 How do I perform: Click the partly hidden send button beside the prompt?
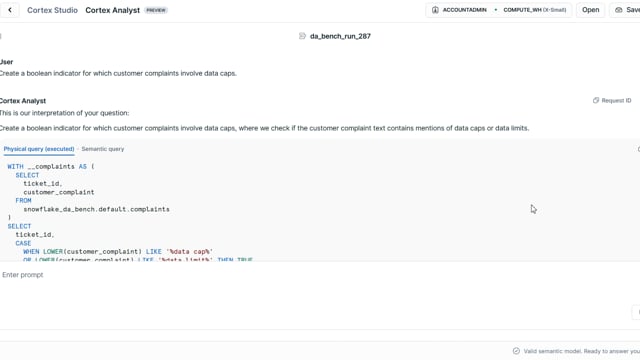coord(636,312)
